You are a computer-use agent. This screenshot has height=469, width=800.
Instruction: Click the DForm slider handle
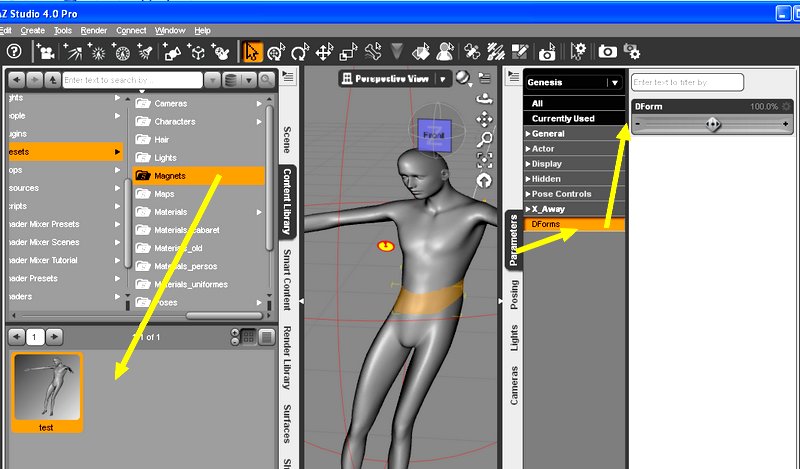713,124
